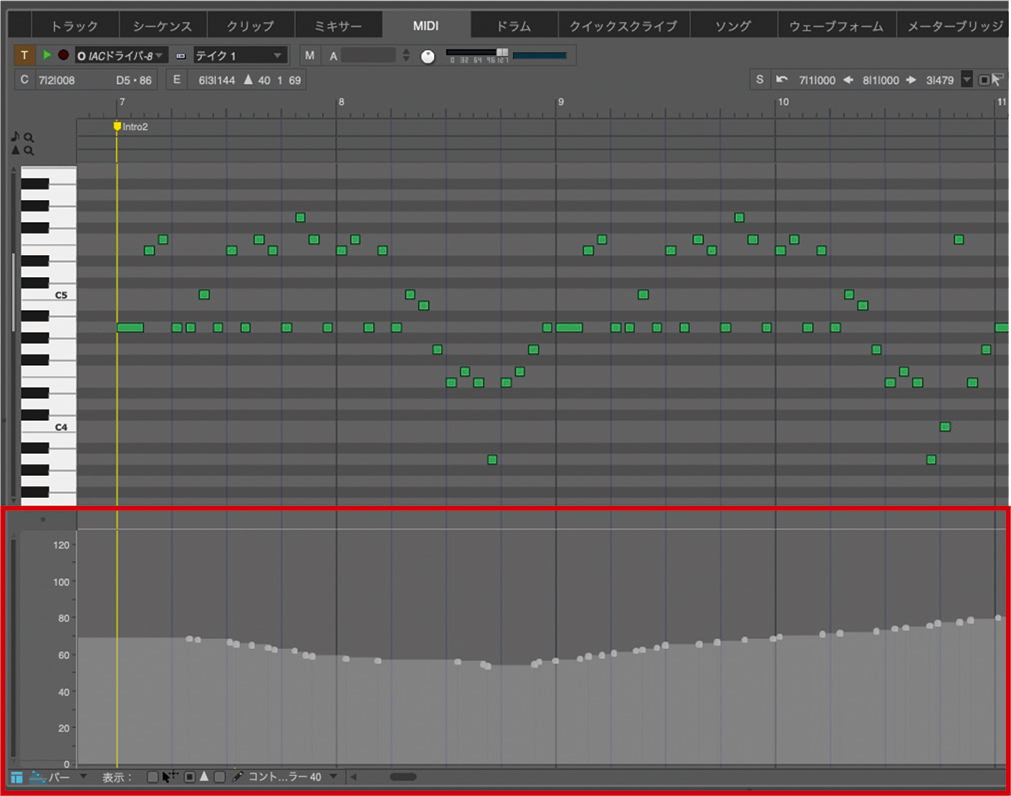Open the ウェーブフォーム tab
1011x796 pixels.
[x=836, y=26]
